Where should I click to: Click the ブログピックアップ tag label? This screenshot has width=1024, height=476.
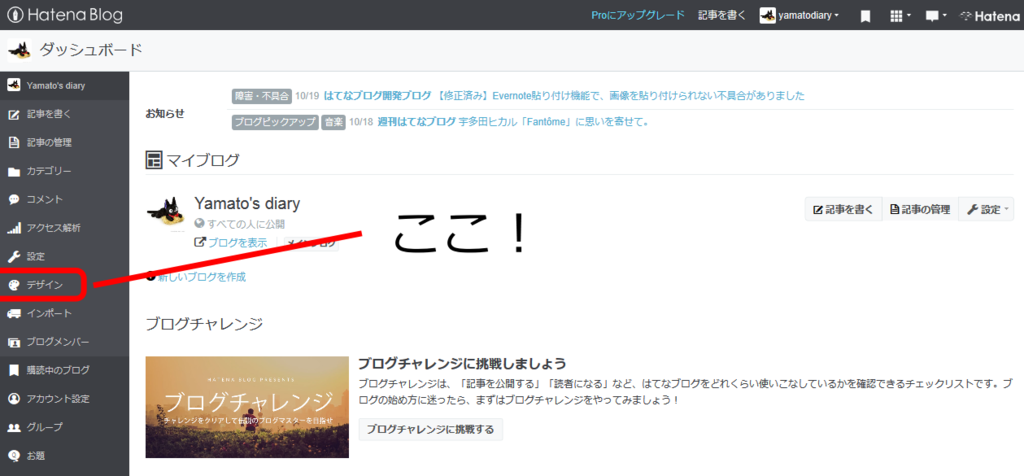coord(275,122)
